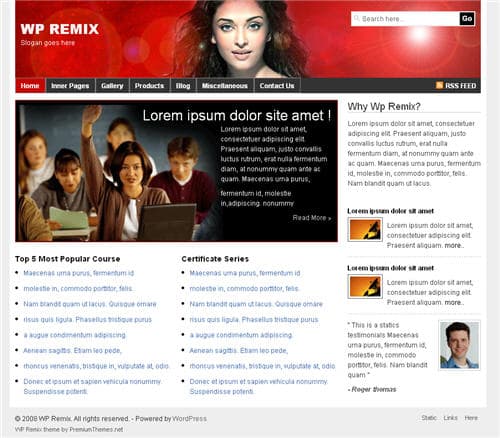This screenshot has height=438, width=500.
Task: Click Read More in the featured banner
Action: coord(312,218)
